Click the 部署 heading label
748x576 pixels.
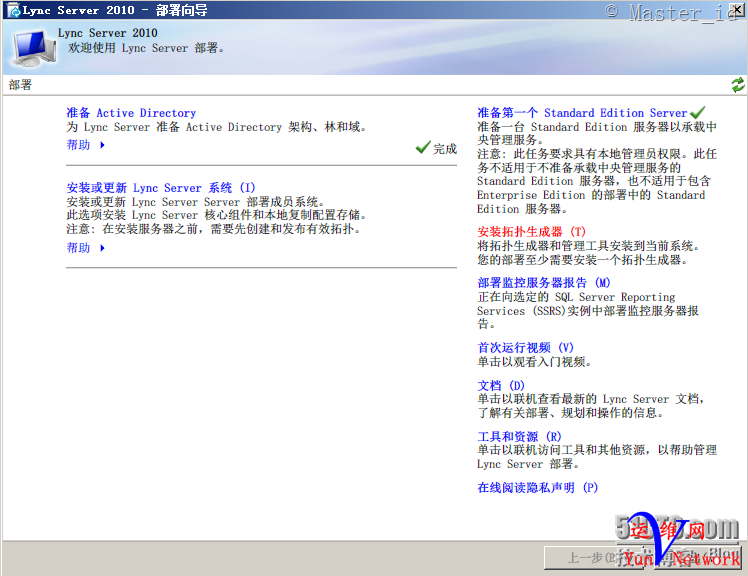[x=20, y=85]
